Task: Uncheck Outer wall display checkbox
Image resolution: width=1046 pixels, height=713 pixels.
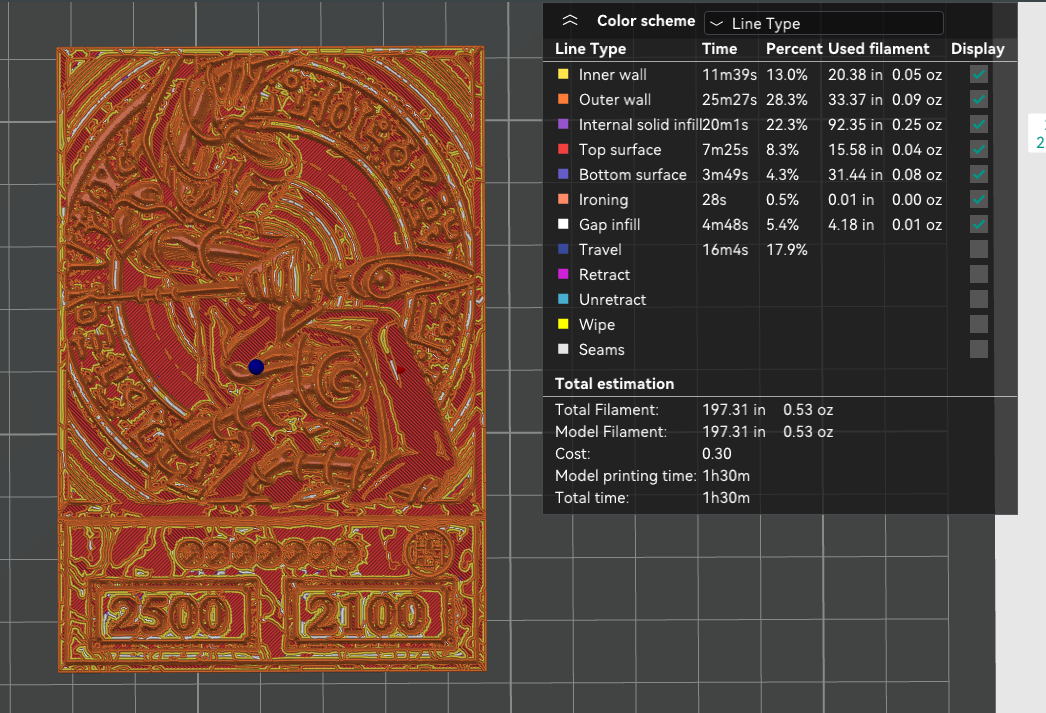Action: (979, 99)
